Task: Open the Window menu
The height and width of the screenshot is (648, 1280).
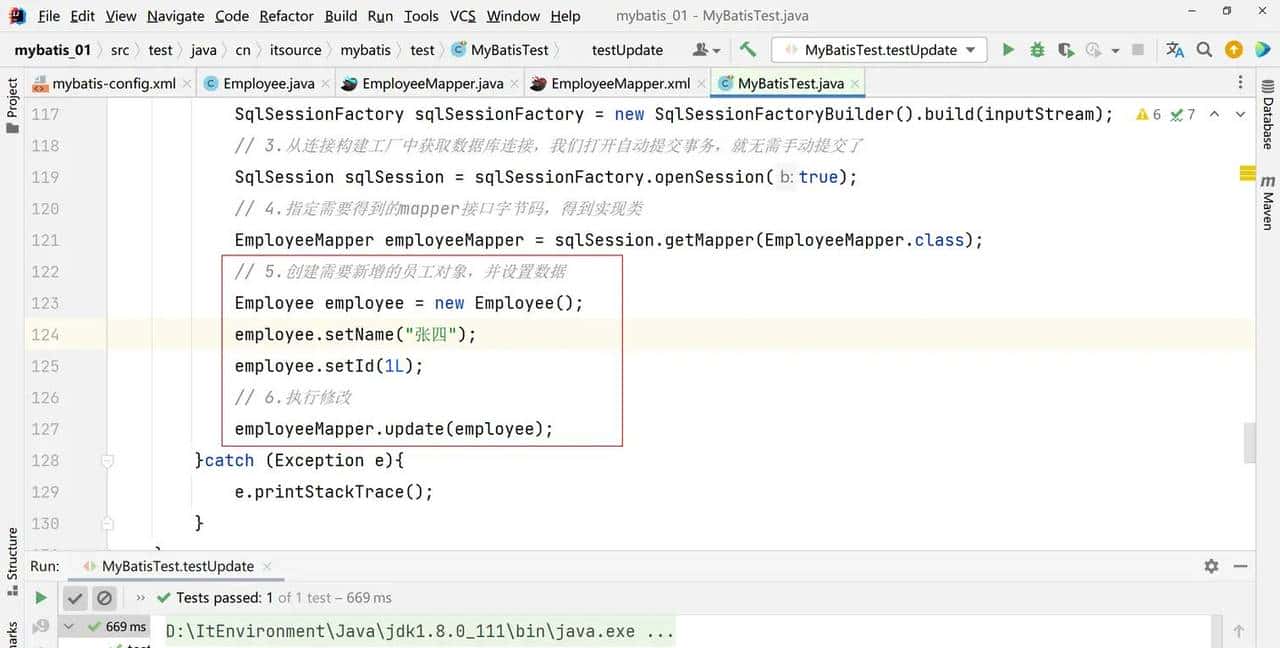Action: (513, 16)
